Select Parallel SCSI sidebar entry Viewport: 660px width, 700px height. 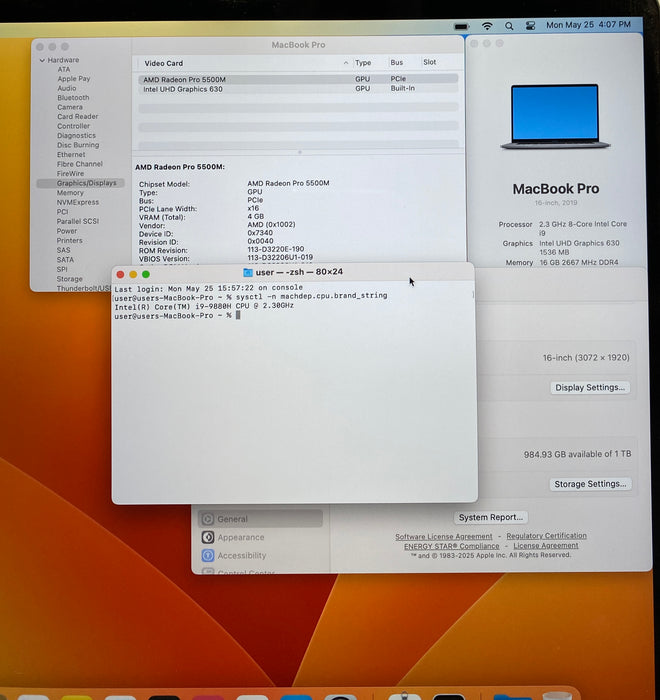78,221
